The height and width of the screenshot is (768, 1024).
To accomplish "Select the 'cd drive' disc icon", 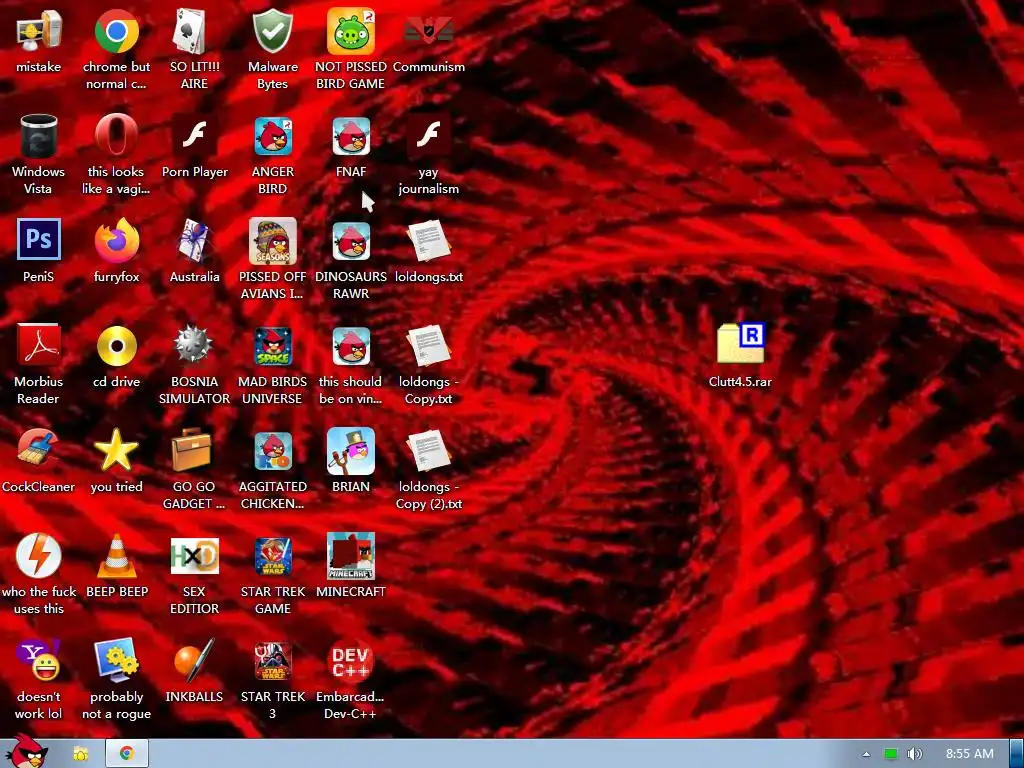I will tap(116, 346).
